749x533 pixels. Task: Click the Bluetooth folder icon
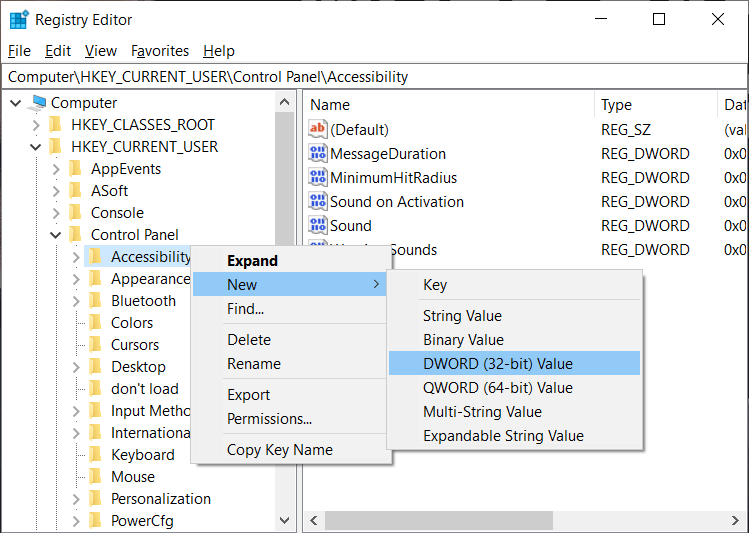[96, 300]
